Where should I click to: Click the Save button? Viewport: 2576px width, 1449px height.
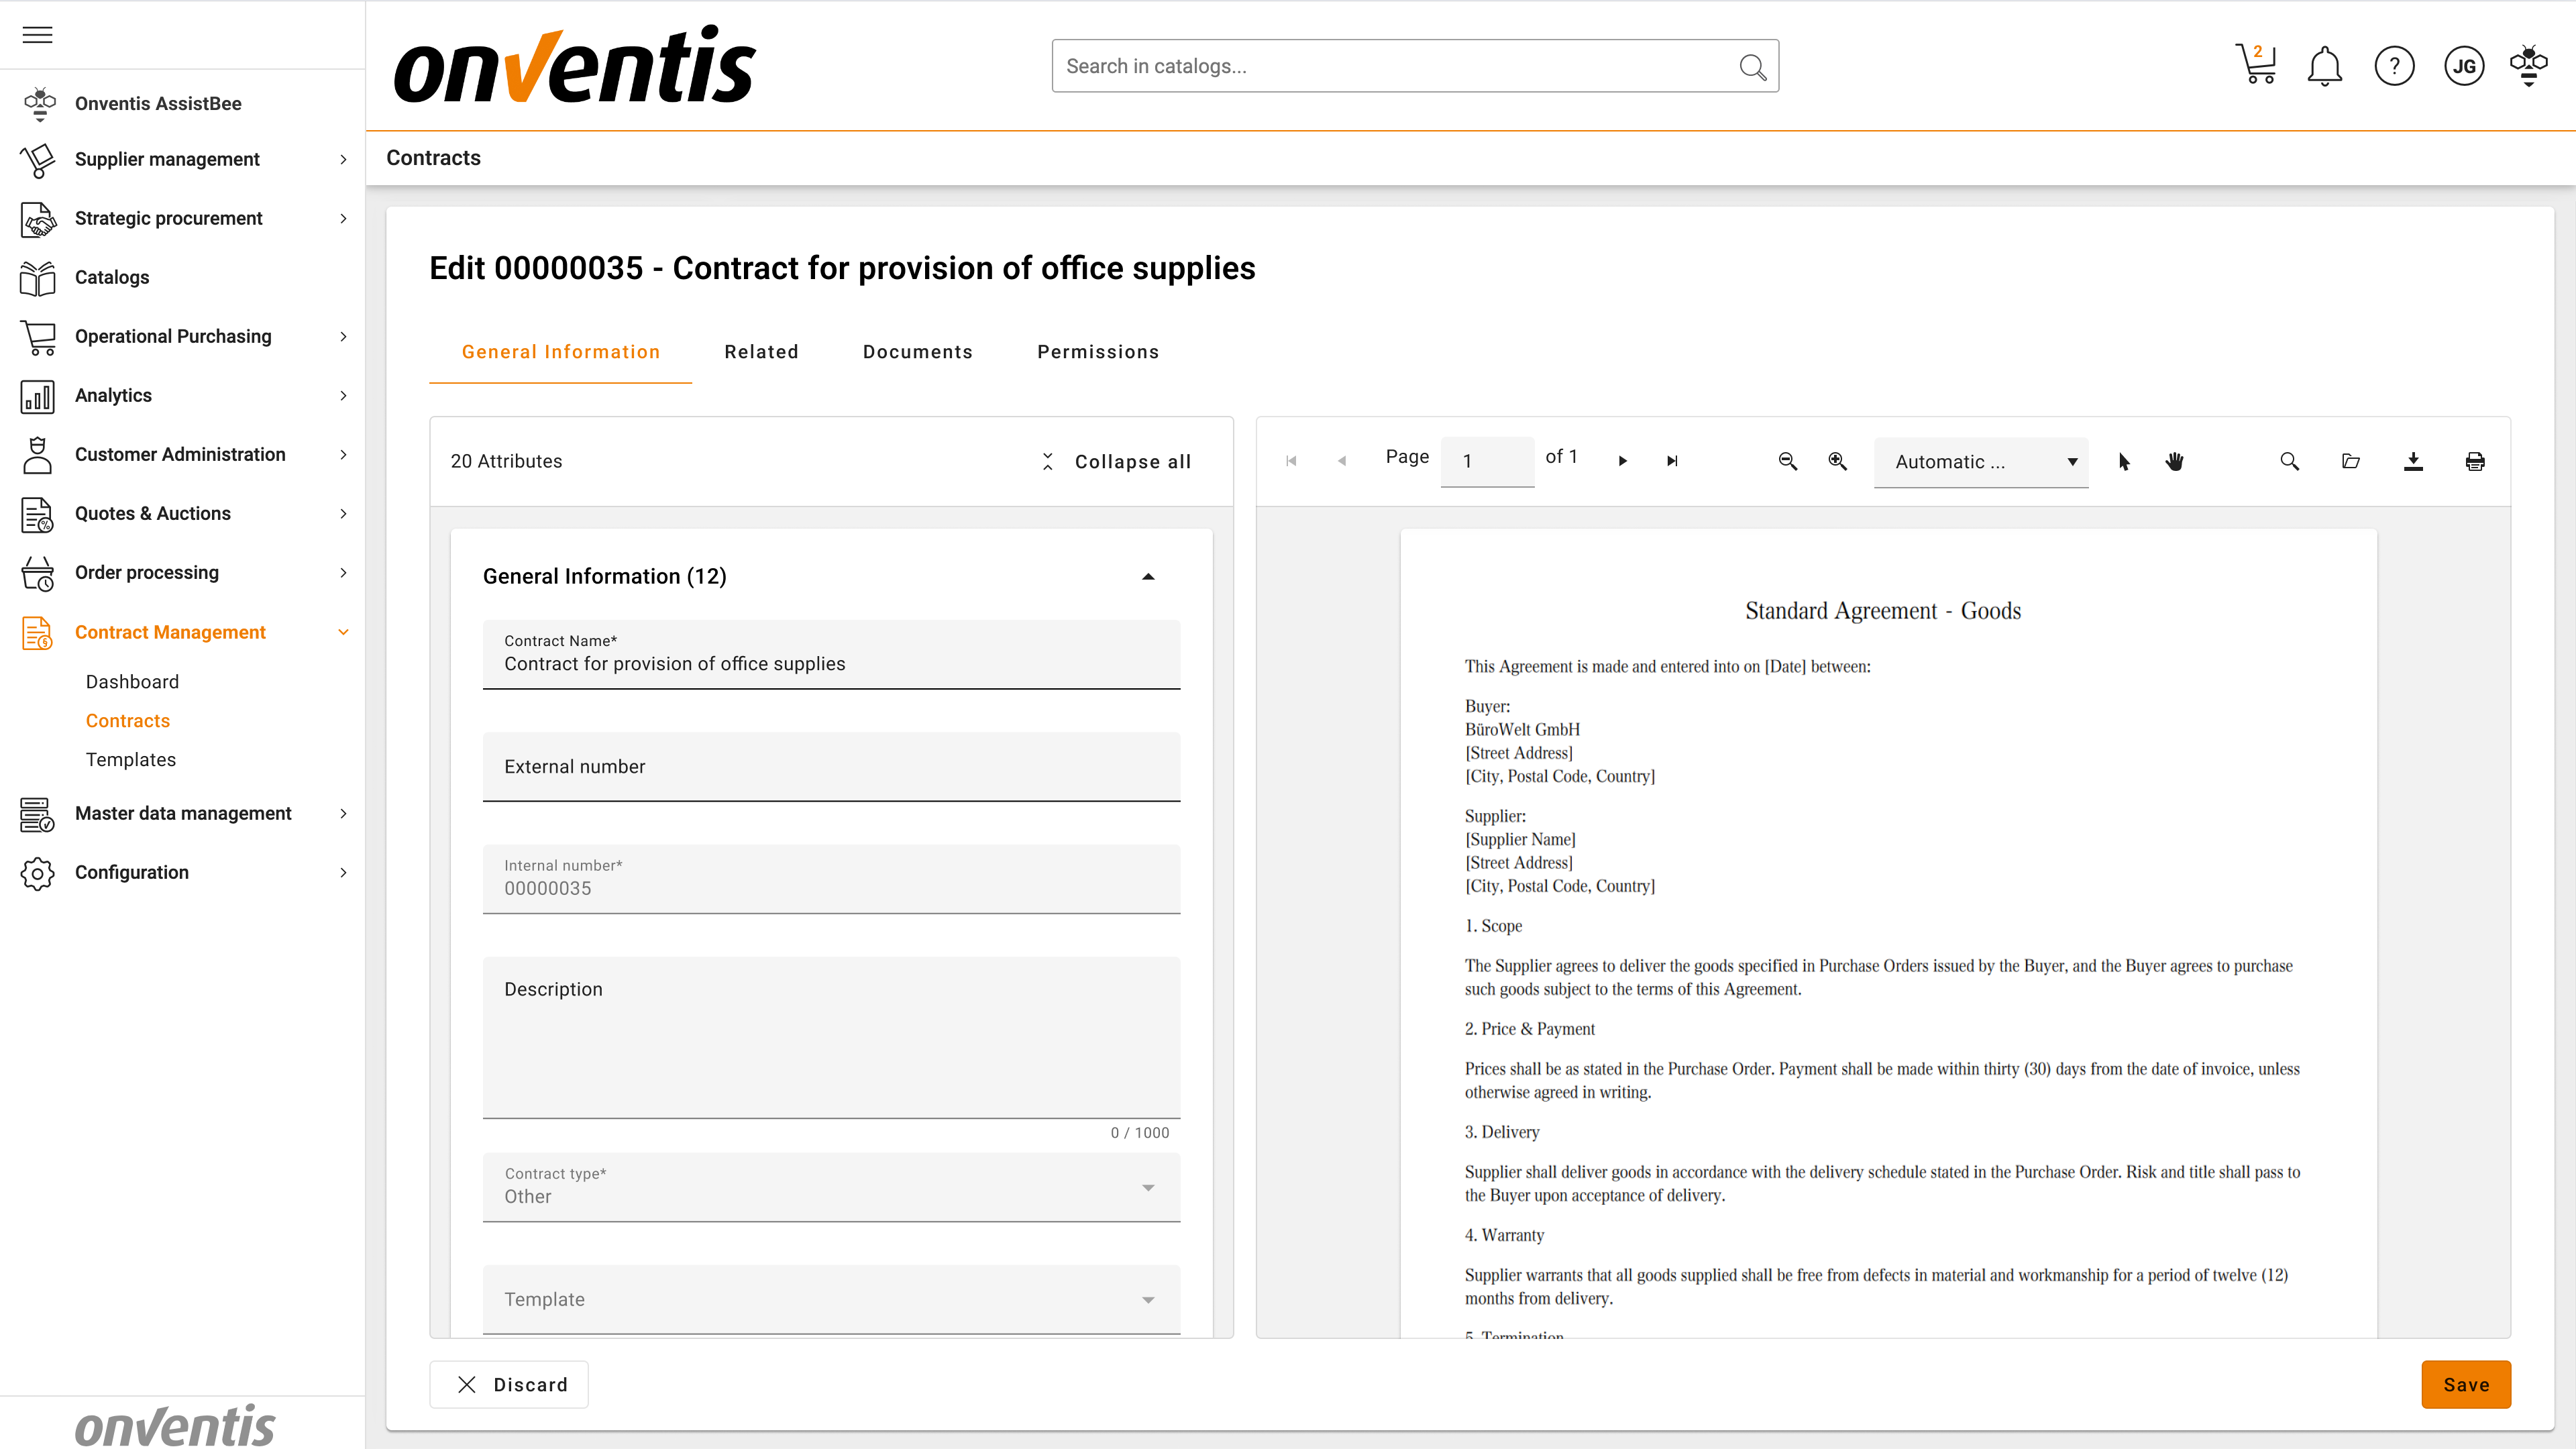tap(2465, 1384)
